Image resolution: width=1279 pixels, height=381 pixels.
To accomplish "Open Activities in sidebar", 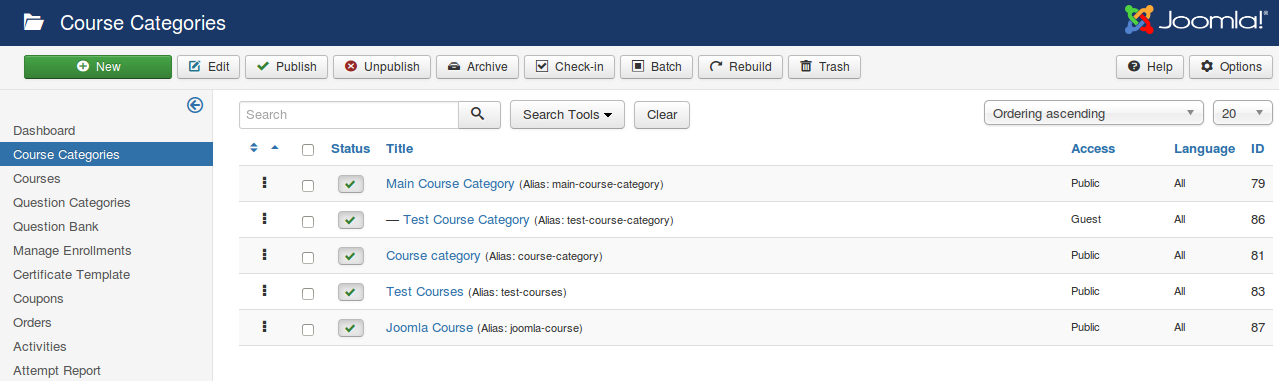I will point(39,347).
